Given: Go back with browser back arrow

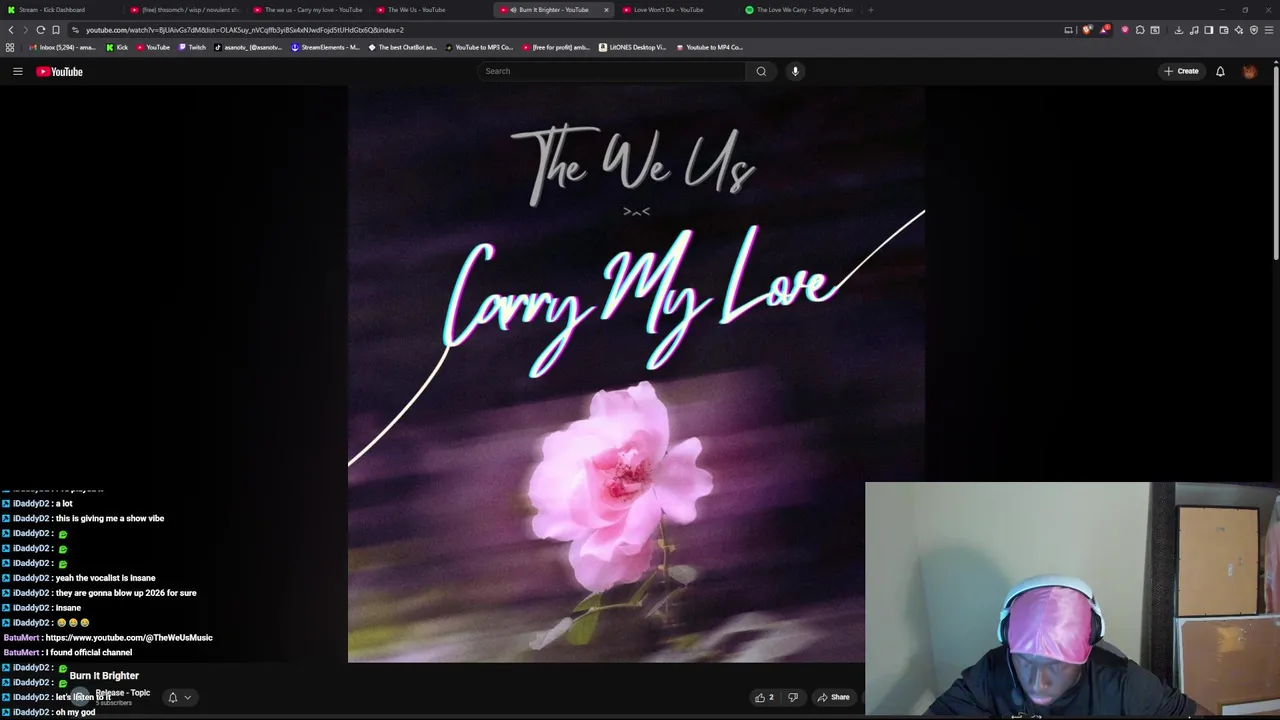Looking at the screenshot, I should (x=11, y=30).
